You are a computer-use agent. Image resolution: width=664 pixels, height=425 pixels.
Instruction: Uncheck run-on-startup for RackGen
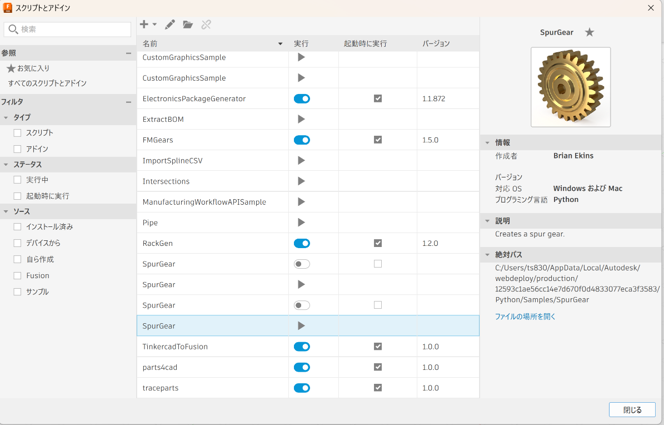(378, 243)
